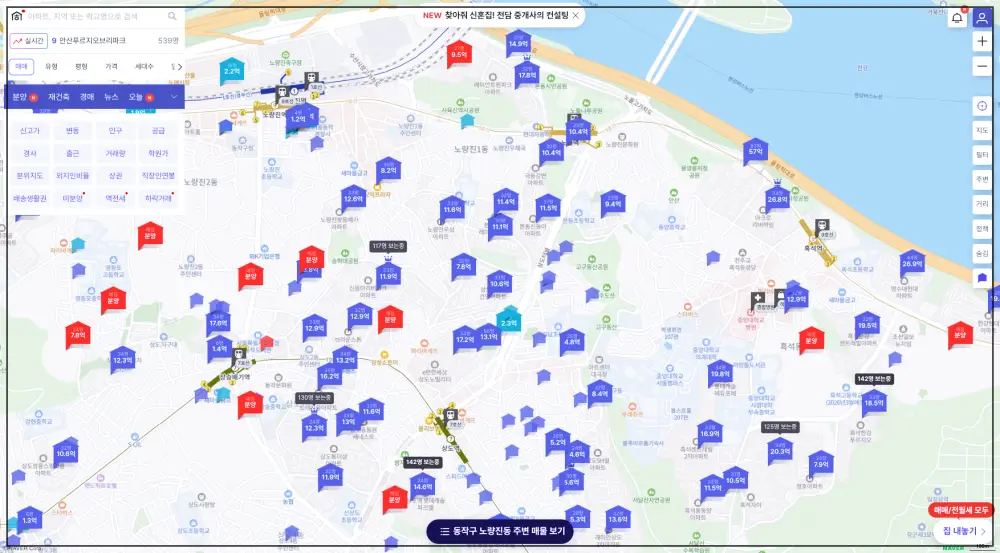
Task: Switch to the 분양 tab
Action: pyautogui.click(x=20, y=97)
